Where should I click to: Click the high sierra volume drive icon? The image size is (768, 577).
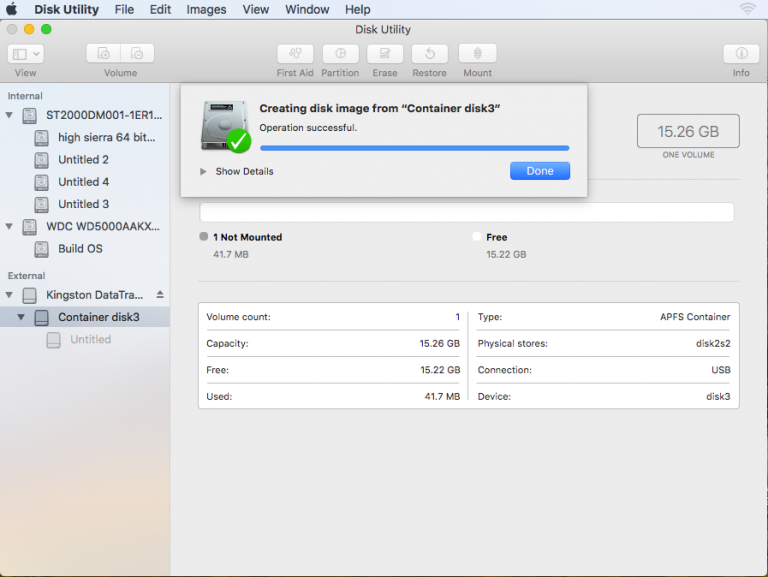pos(42,138)
